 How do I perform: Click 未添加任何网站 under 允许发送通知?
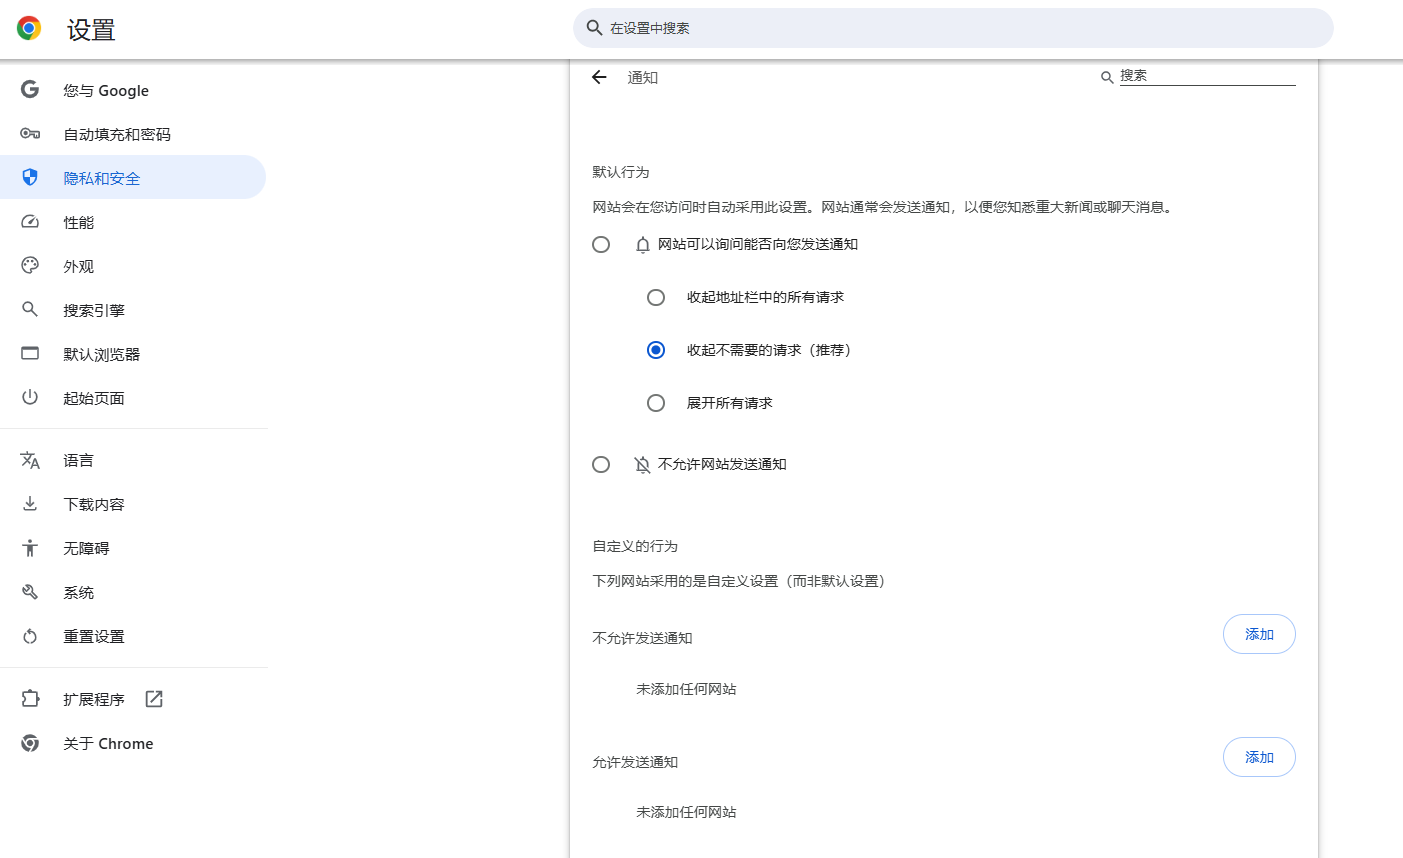tap(686, 812)
